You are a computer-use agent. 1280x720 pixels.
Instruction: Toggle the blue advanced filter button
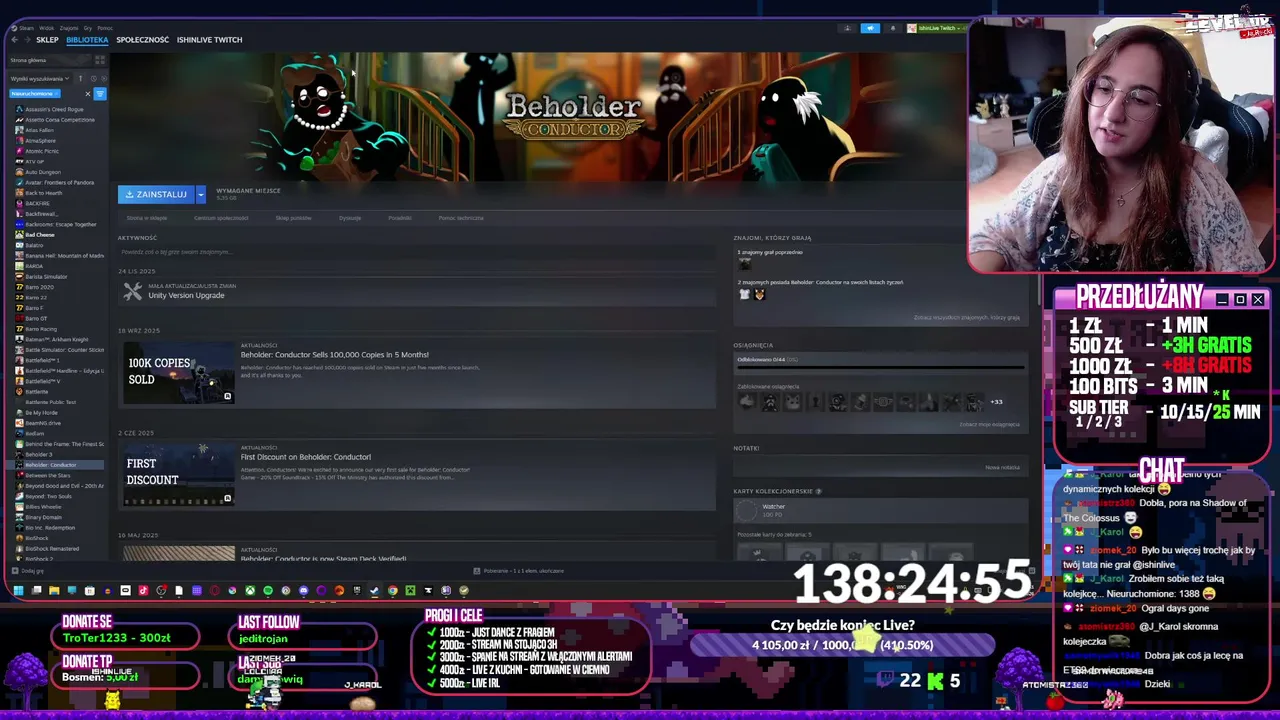[99, 94]
